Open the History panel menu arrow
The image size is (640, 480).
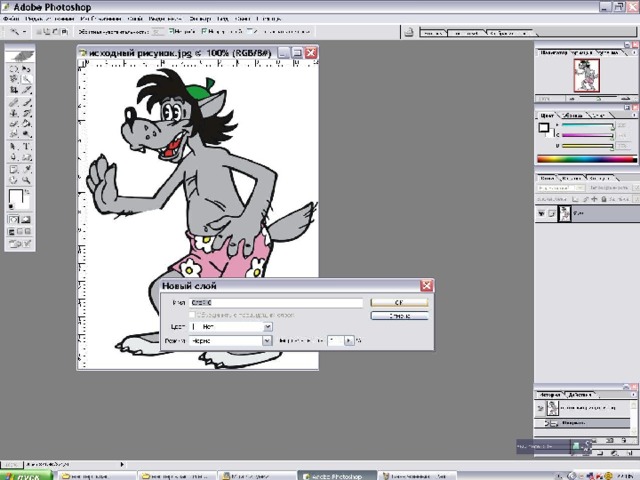[634, 395]
